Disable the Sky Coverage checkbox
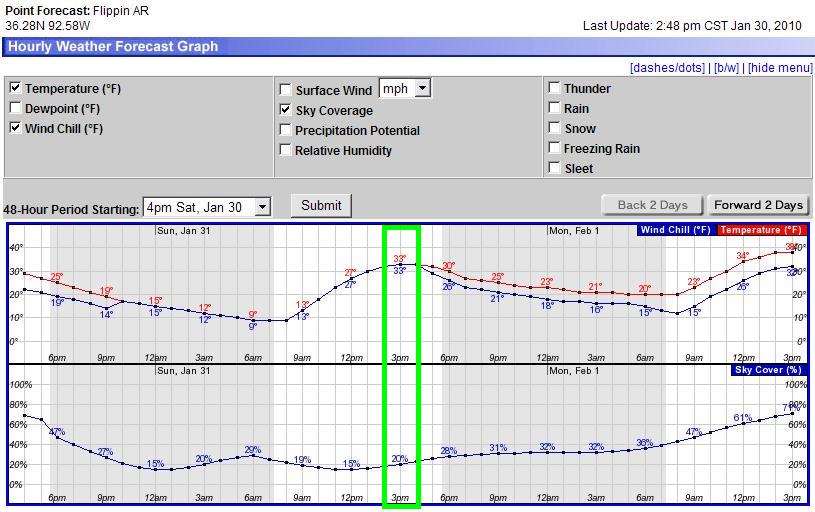 (286, 110)
